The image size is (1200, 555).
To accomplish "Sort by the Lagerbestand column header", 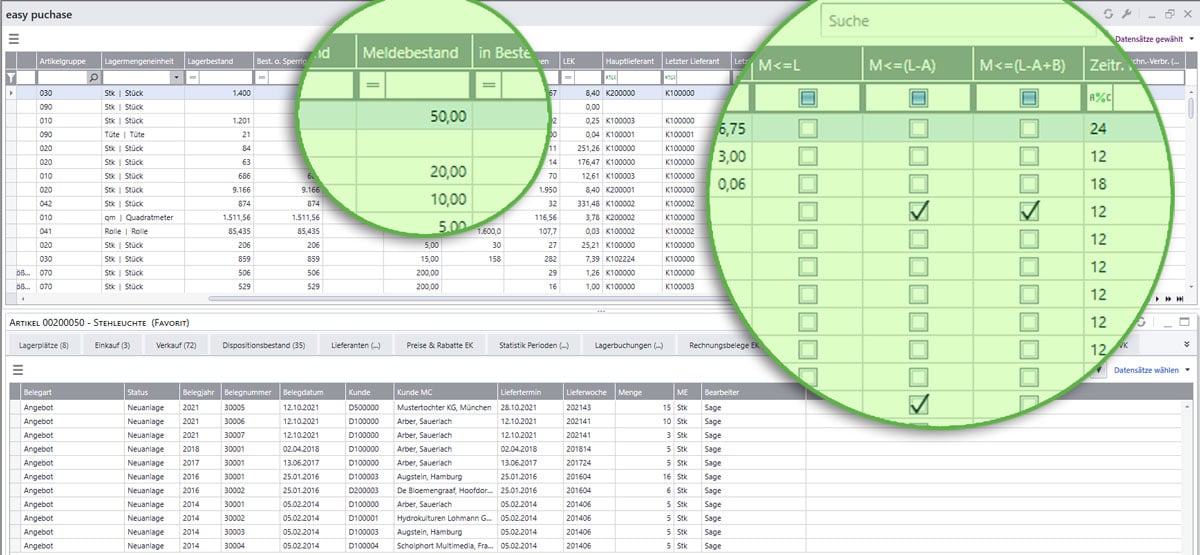I will [x=218, y=61].
